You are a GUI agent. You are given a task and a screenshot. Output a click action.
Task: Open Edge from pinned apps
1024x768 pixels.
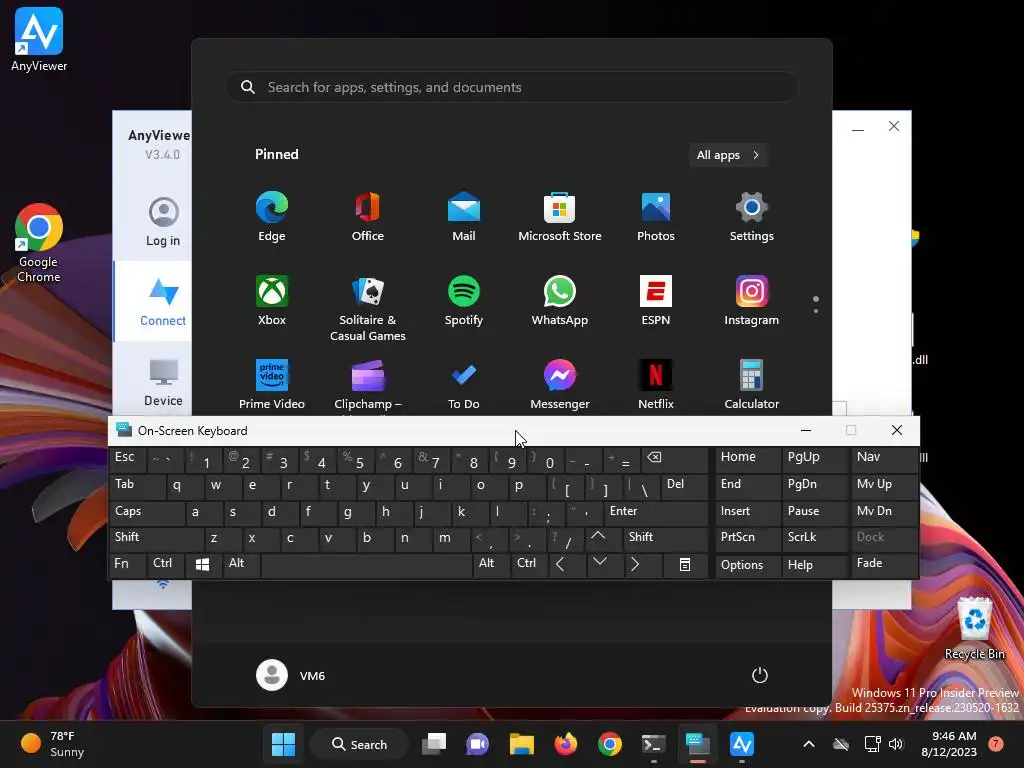pyautogui.click(x=272, y=217)
